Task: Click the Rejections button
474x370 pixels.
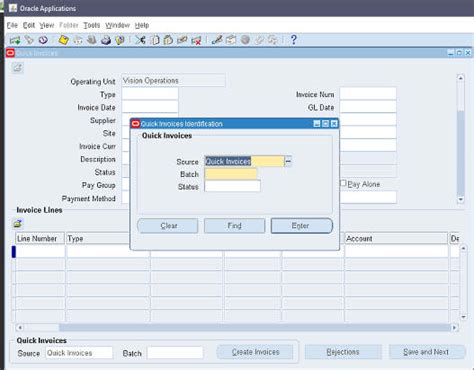Action: click(343, 352)
